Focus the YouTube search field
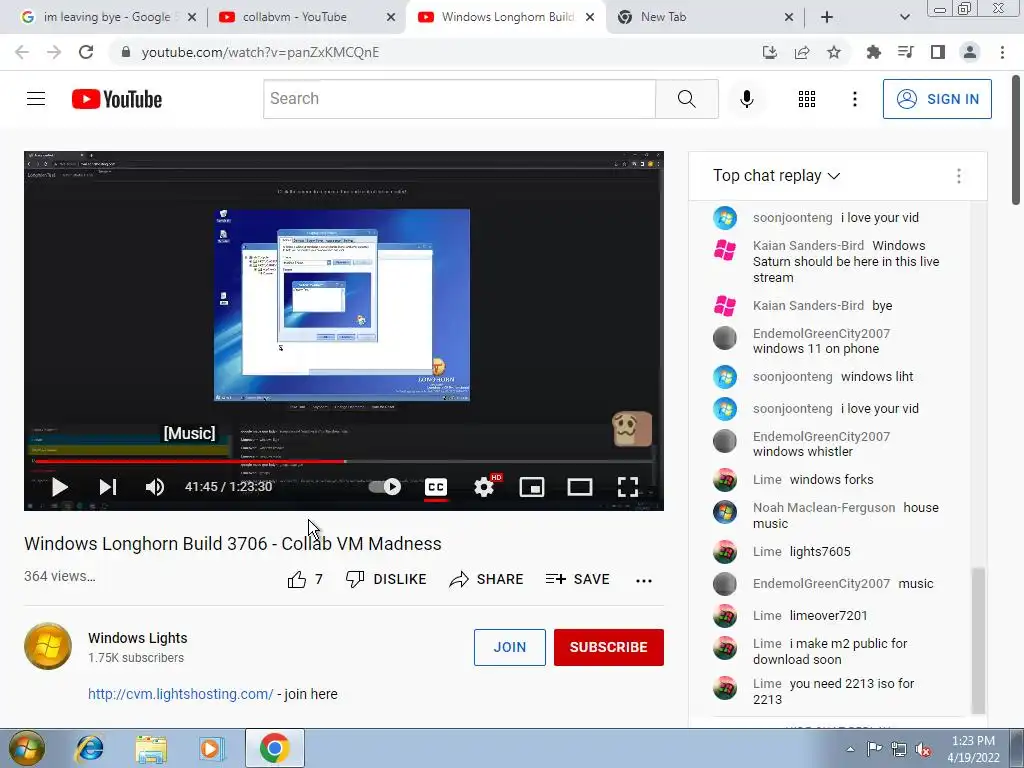This screenshot has width=1024, height=768. (459, 99)
